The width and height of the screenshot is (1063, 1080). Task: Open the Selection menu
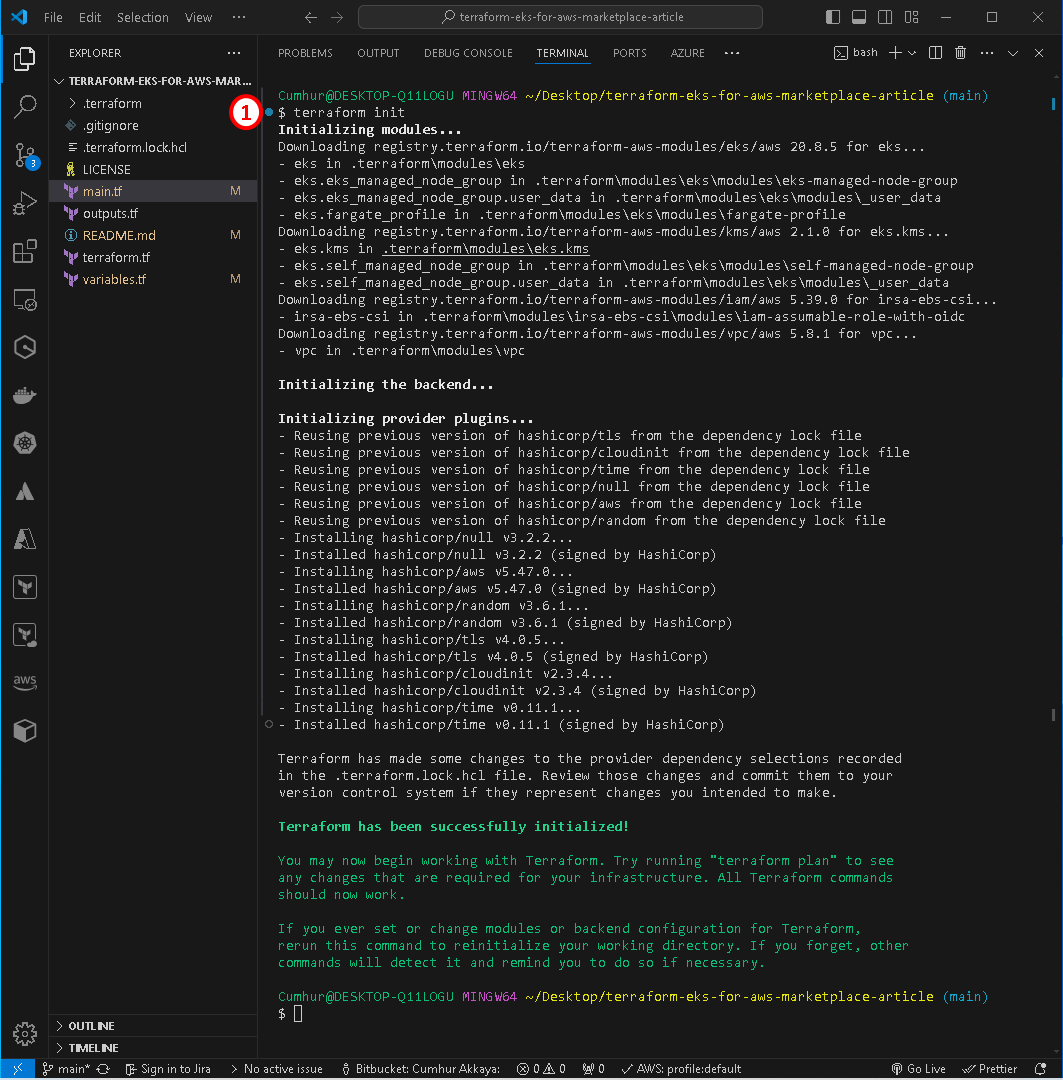[143, 17]
